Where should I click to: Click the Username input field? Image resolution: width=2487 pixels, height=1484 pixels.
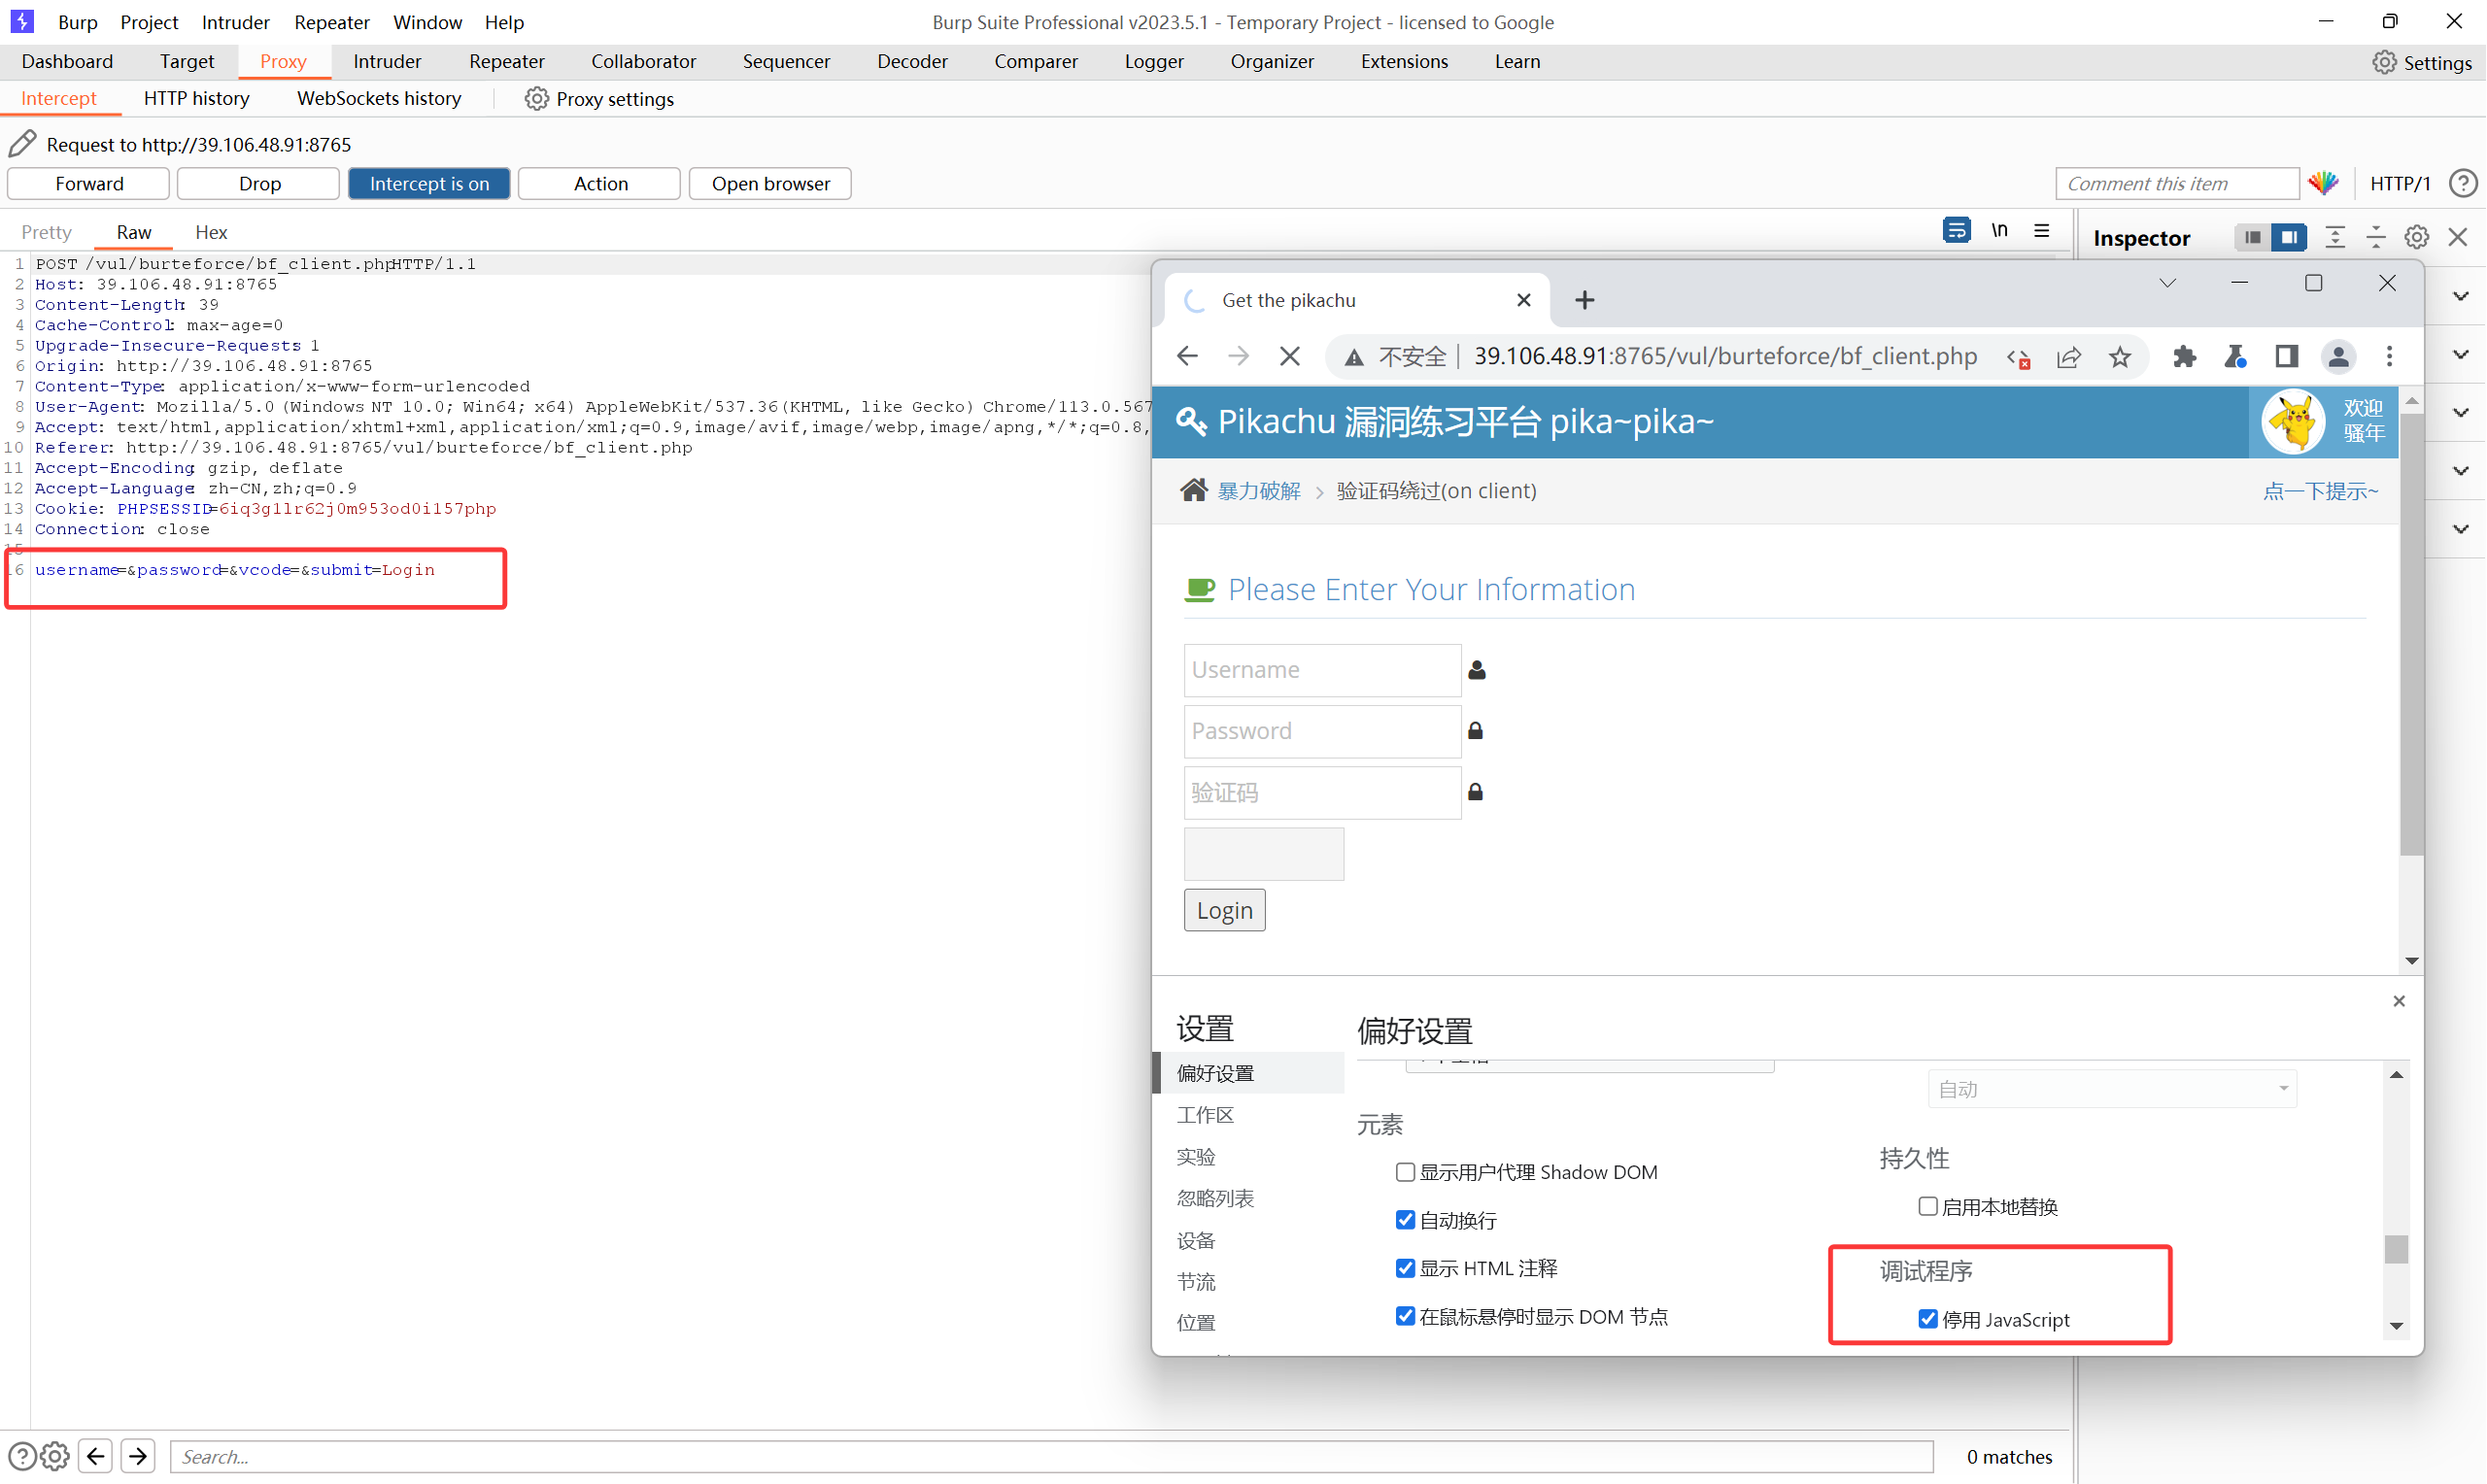click(x=1321, y=670)
